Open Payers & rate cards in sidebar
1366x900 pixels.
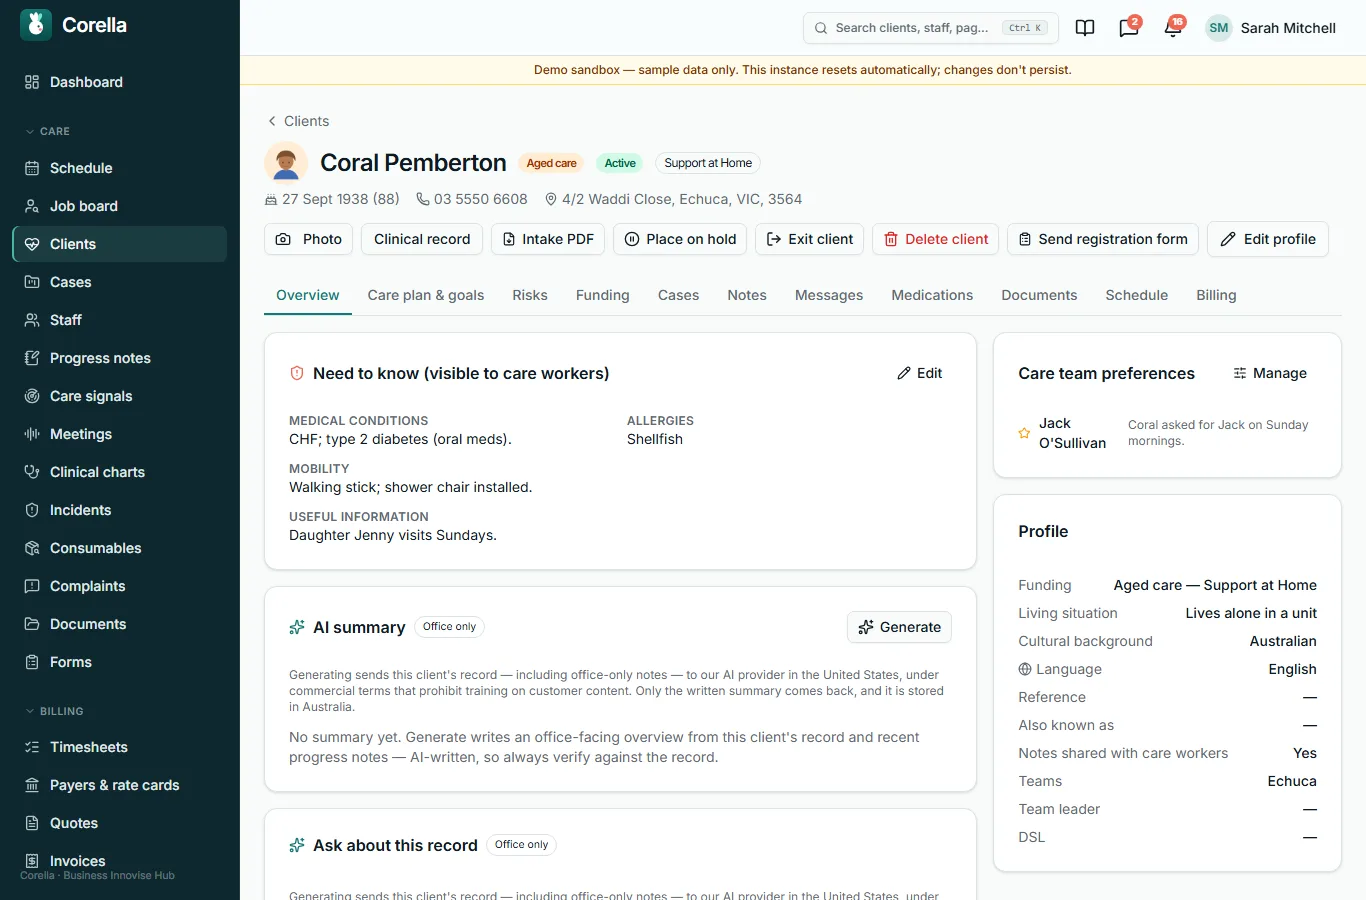coord(120,785)
